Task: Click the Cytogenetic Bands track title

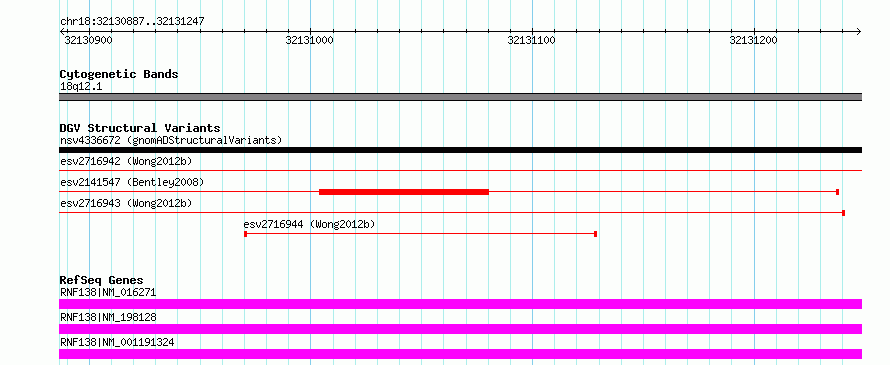Action: (x=119, y=74)
